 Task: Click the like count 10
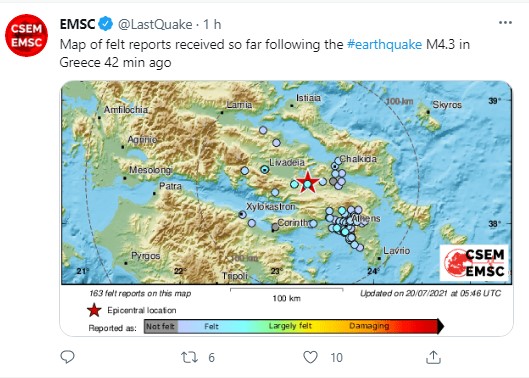click(x=336, y=357)
